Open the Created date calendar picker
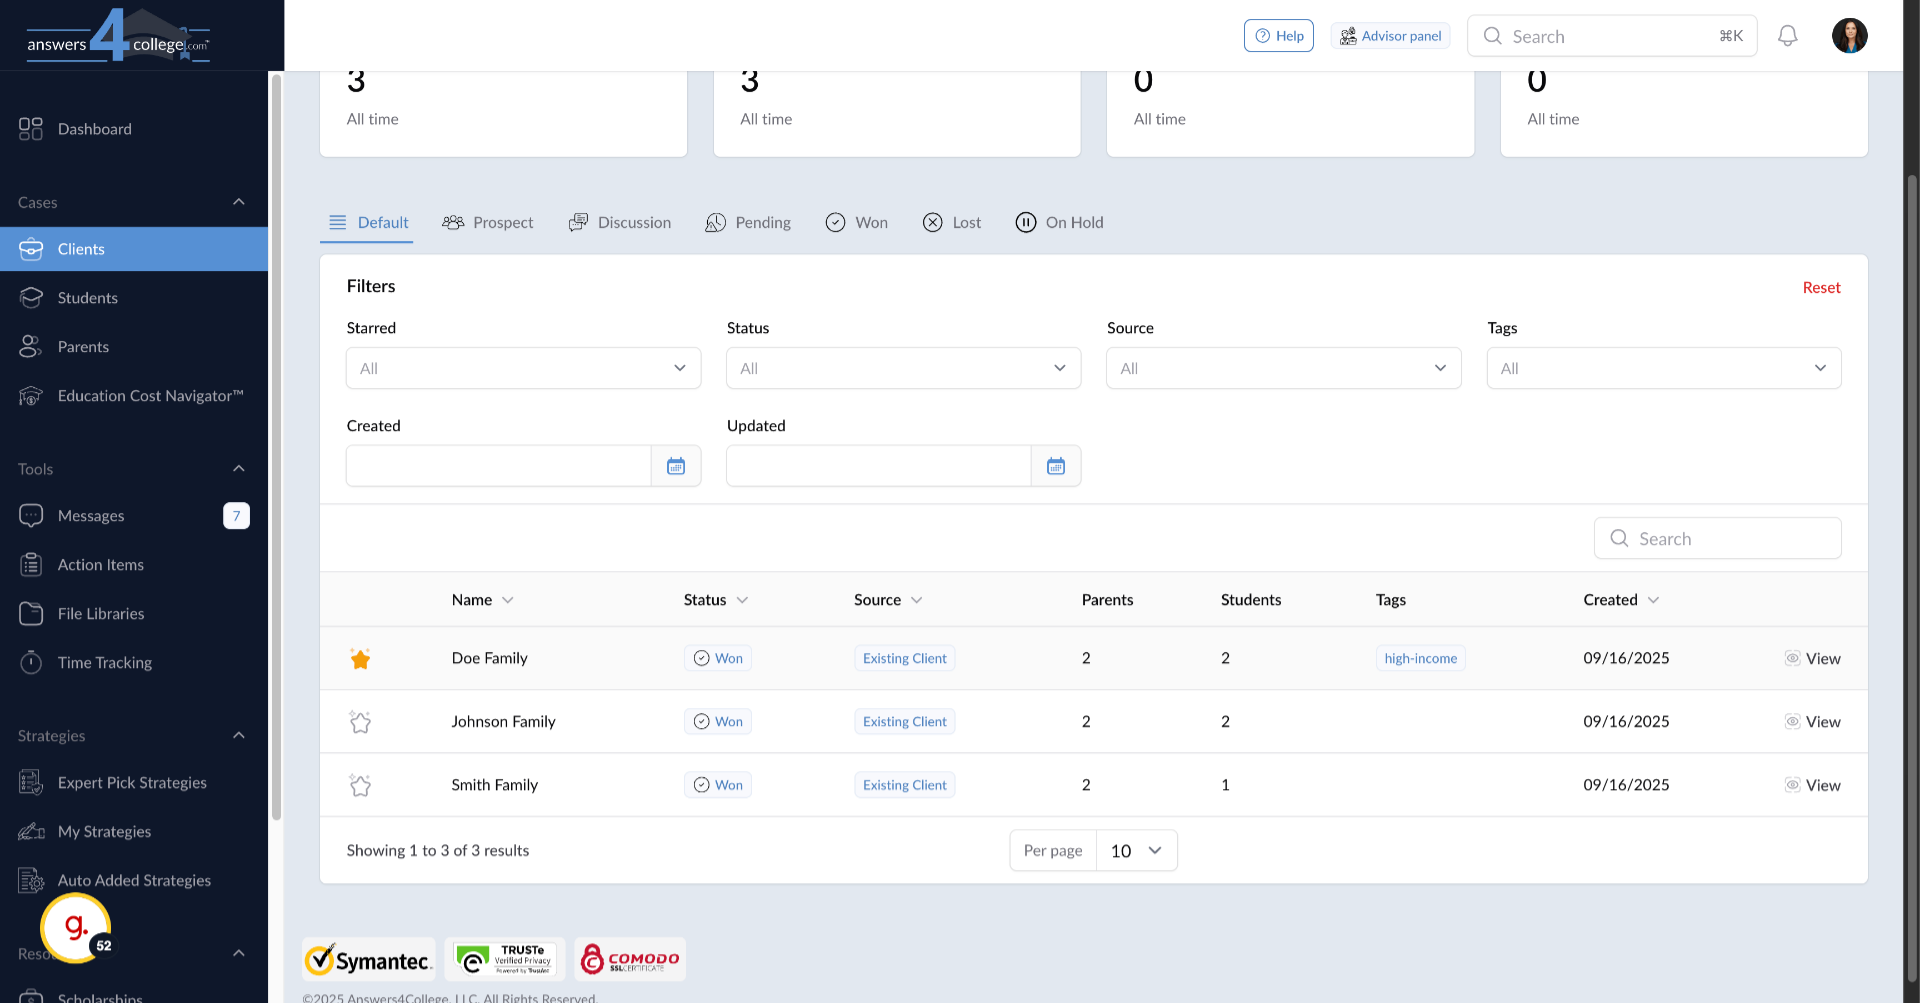The width and height of the screenshot is (1920, 1003). click(x=676, y=466)
